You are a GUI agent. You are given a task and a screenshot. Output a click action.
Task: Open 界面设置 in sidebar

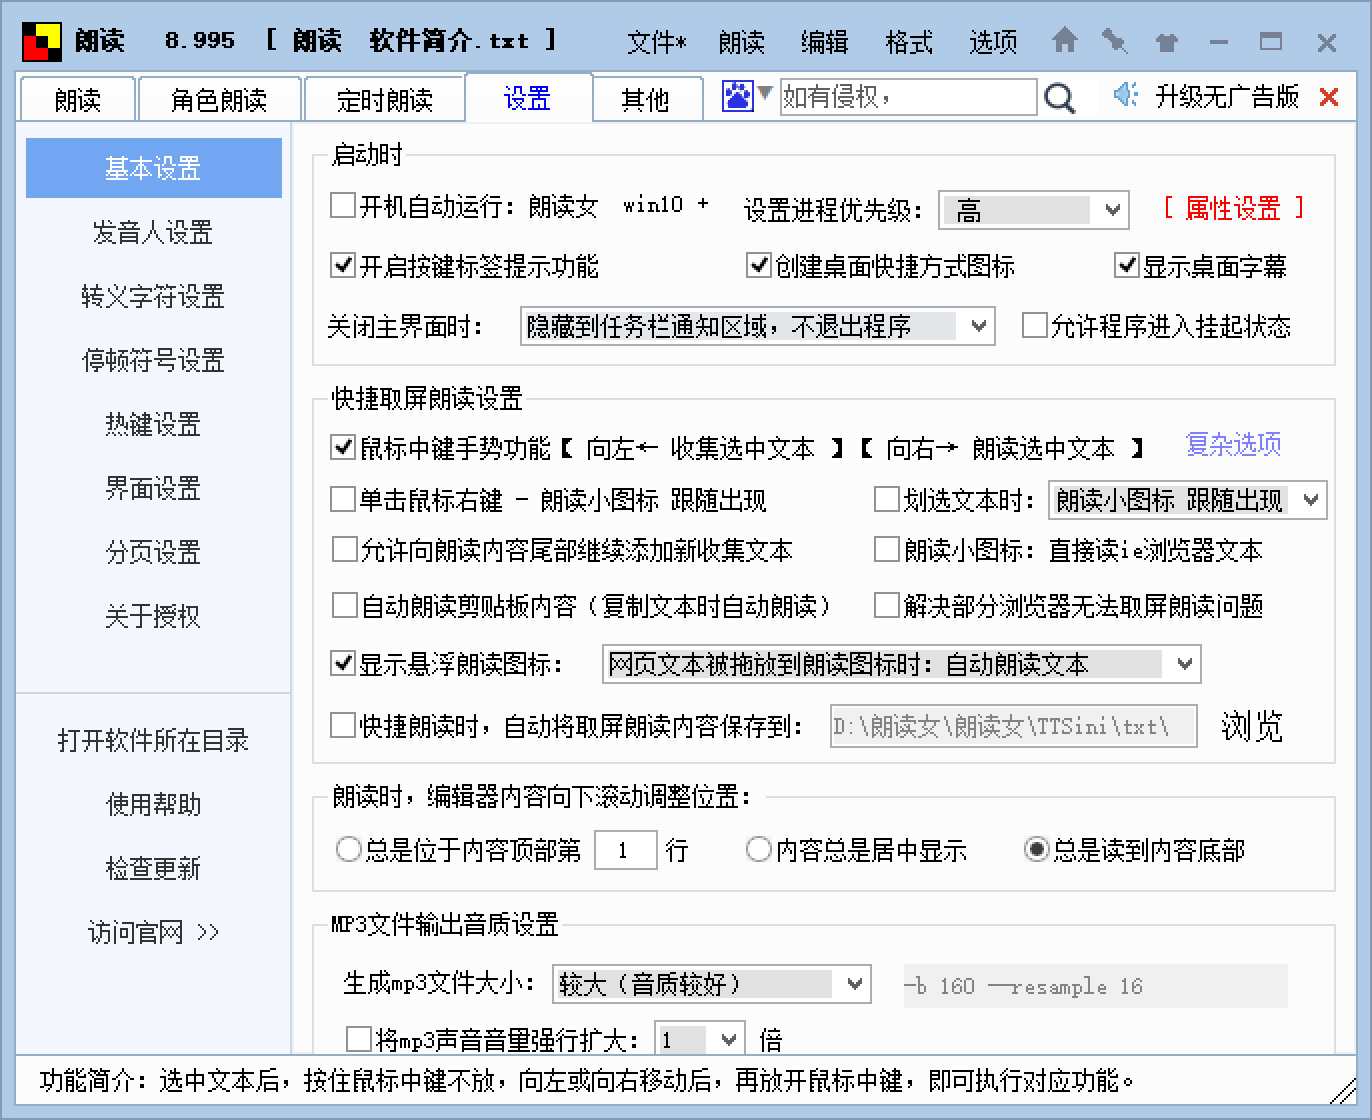coord(153,488)
